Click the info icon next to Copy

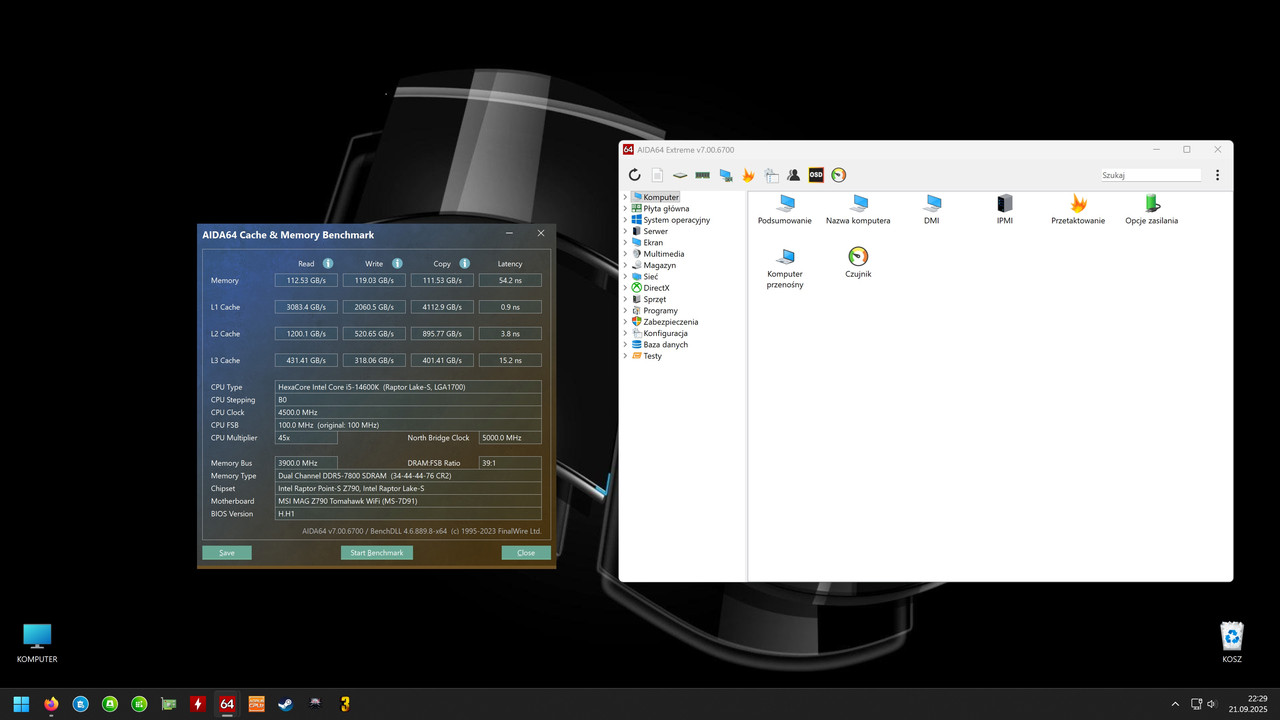click(465, 263)
